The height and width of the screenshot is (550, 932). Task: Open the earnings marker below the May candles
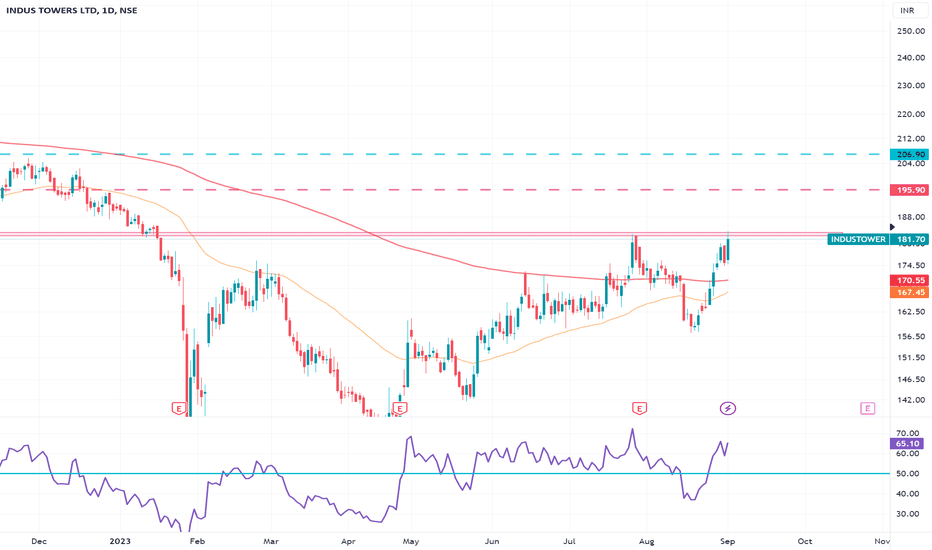(400, 408)
